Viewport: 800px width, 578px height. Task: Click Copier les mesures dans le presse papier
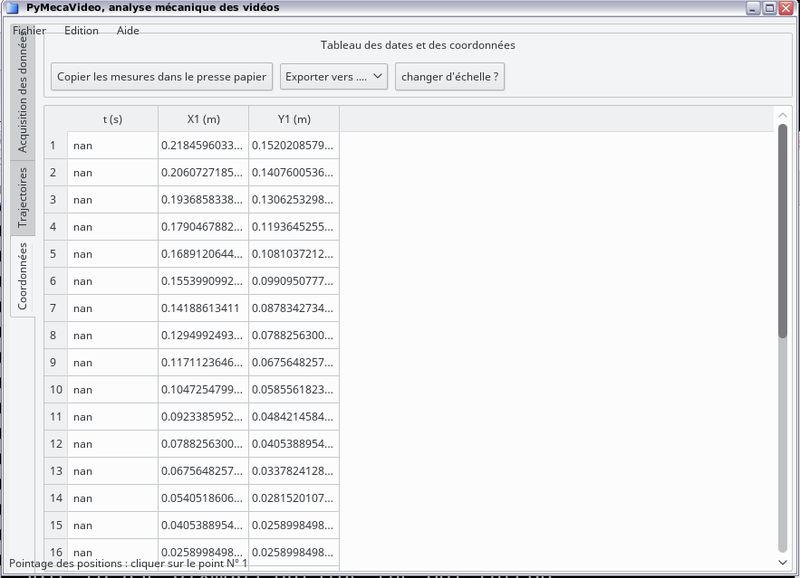(162, 77)
